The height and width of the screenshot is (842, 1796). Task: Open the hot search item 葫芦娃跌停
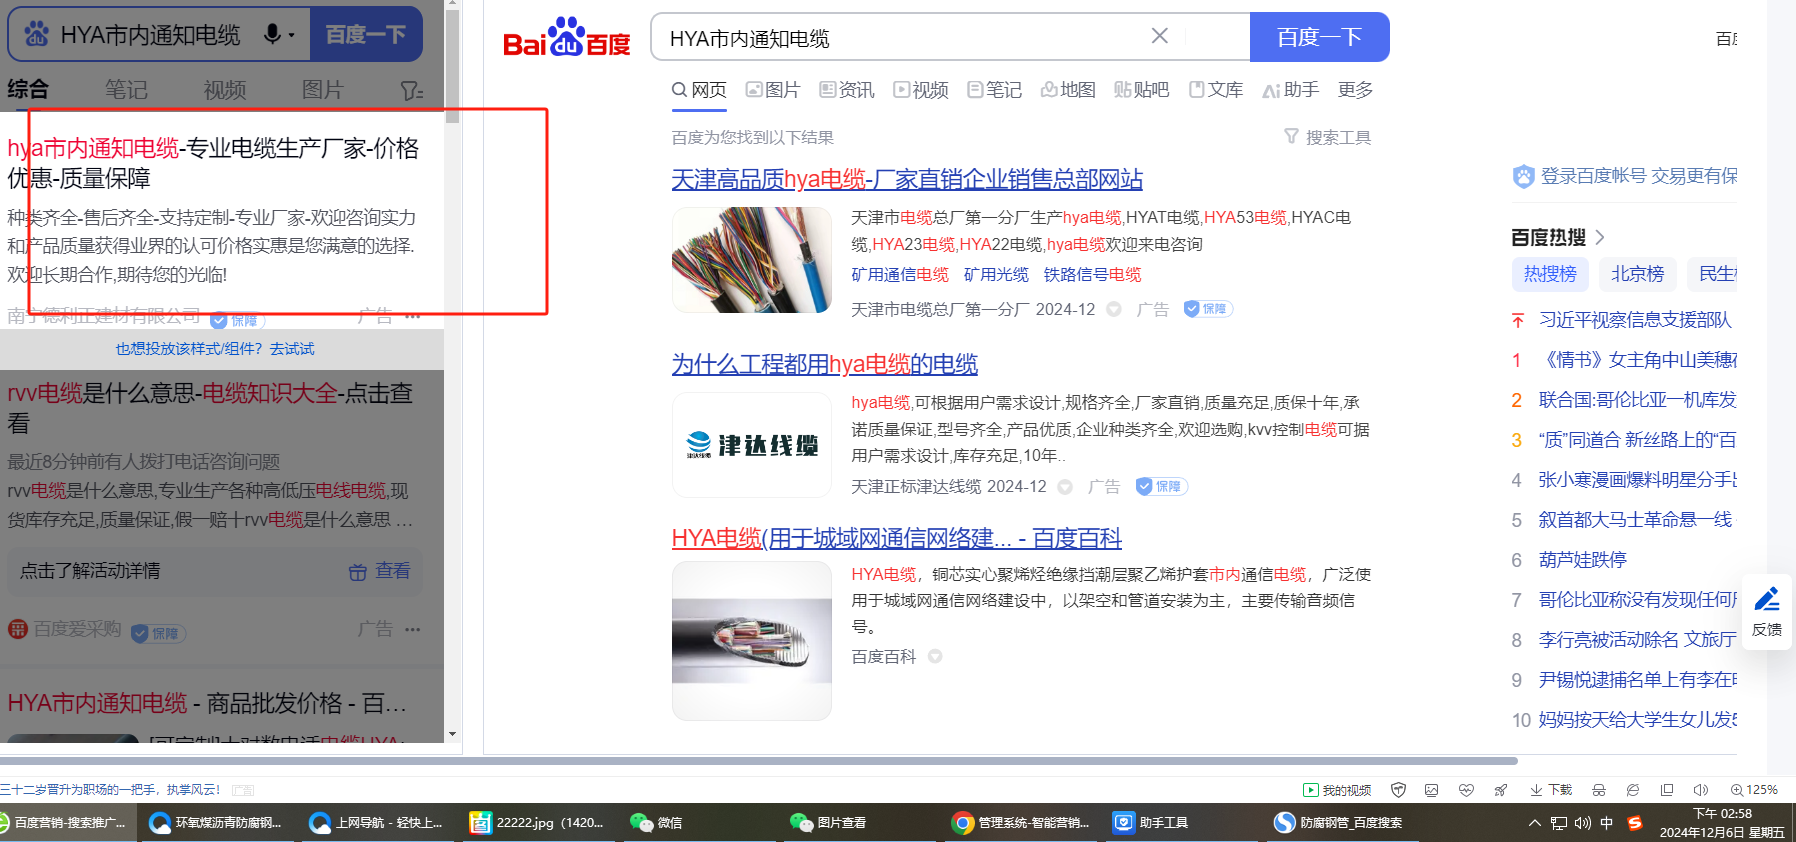[1583, 560]
